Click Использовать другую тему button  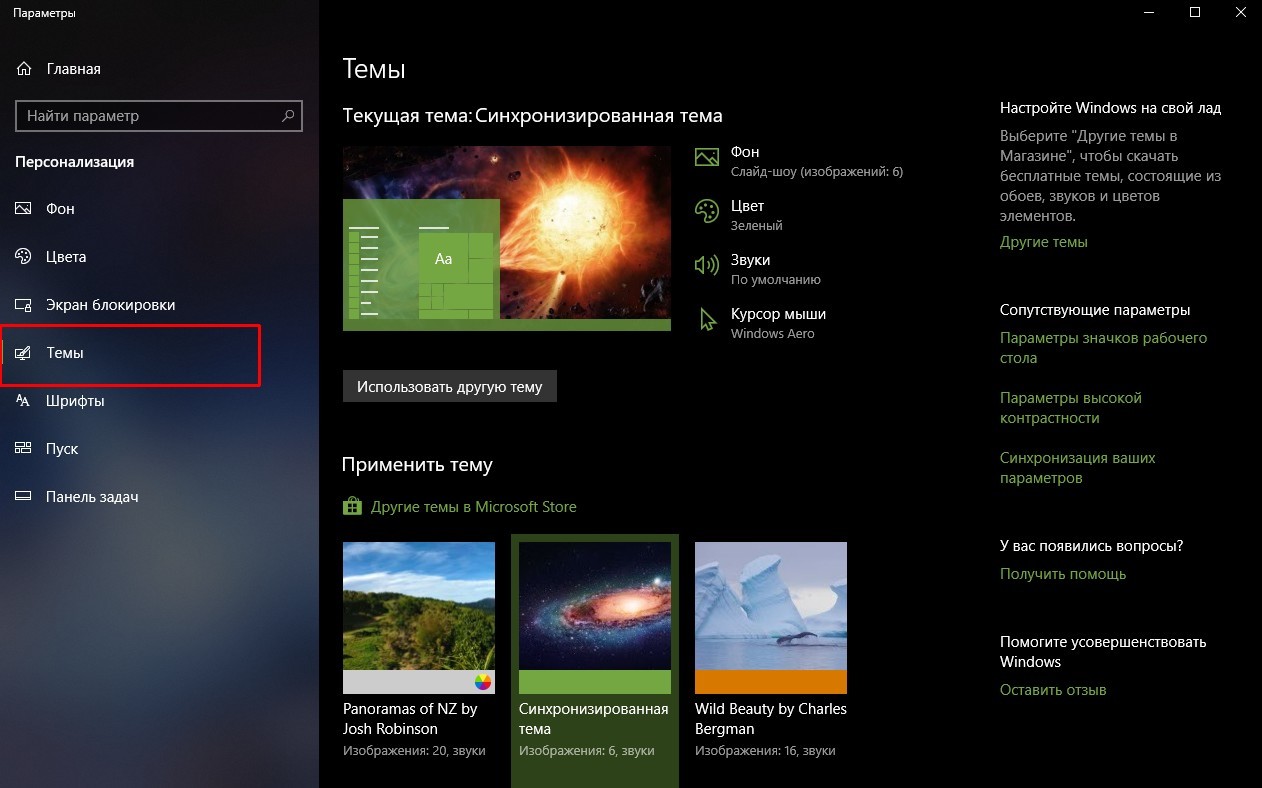[x=449, y=387]
